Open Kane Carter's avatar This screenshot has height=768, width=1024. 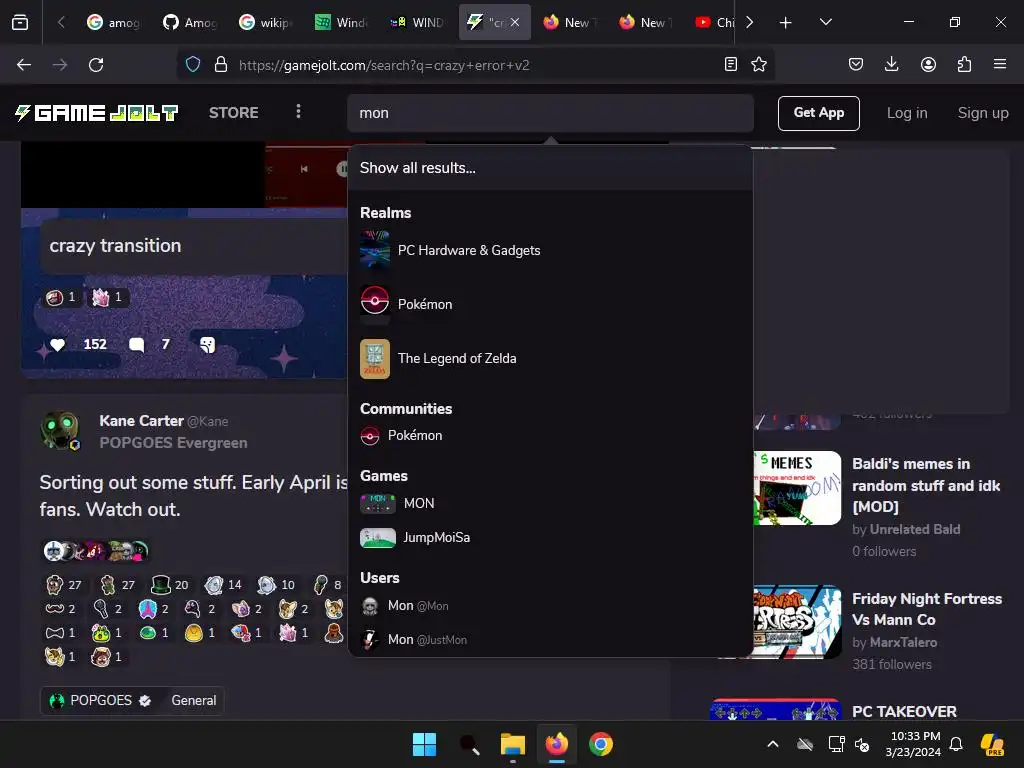(x=60, y=431)
